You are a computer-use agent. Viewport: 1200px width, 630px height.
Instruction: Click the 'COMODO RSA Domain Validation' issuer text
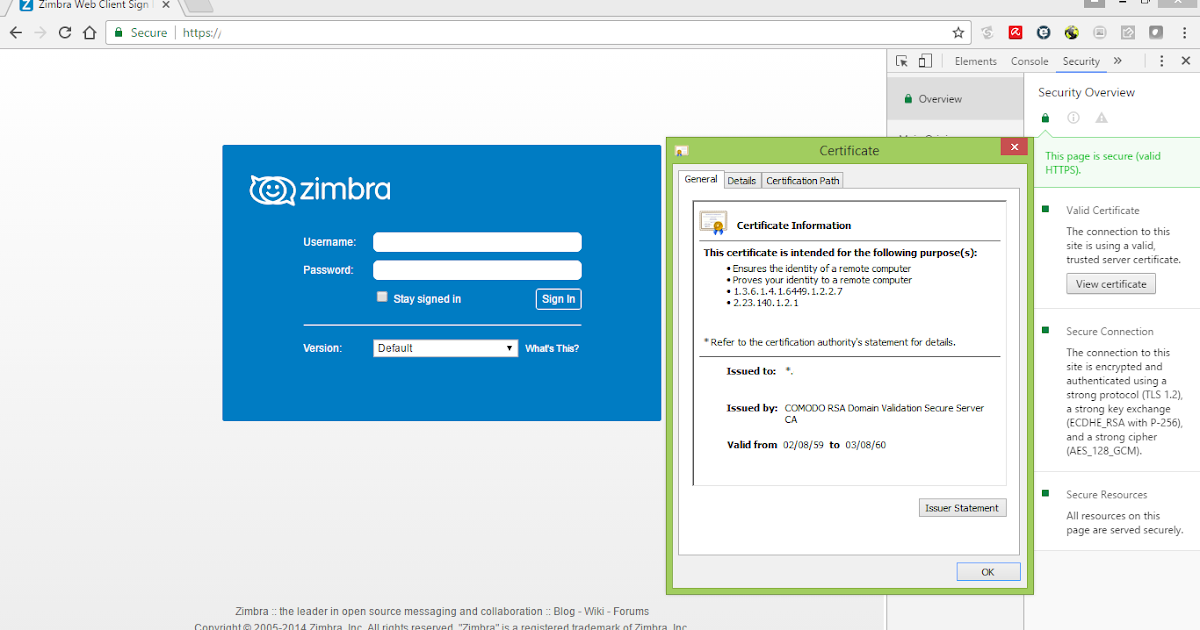[x=884, y=414]
